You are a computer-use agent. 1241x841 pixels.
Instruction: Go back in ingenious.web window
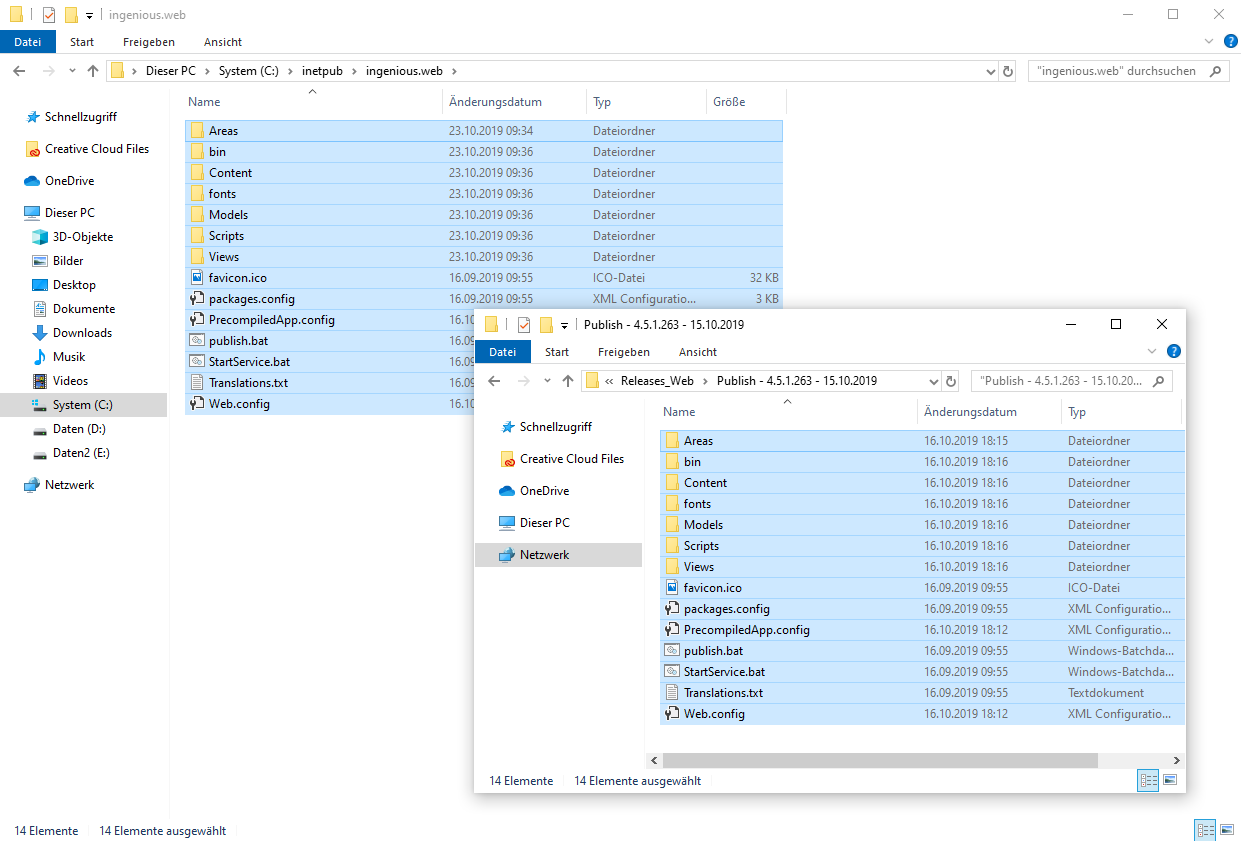tap(19, 71)
